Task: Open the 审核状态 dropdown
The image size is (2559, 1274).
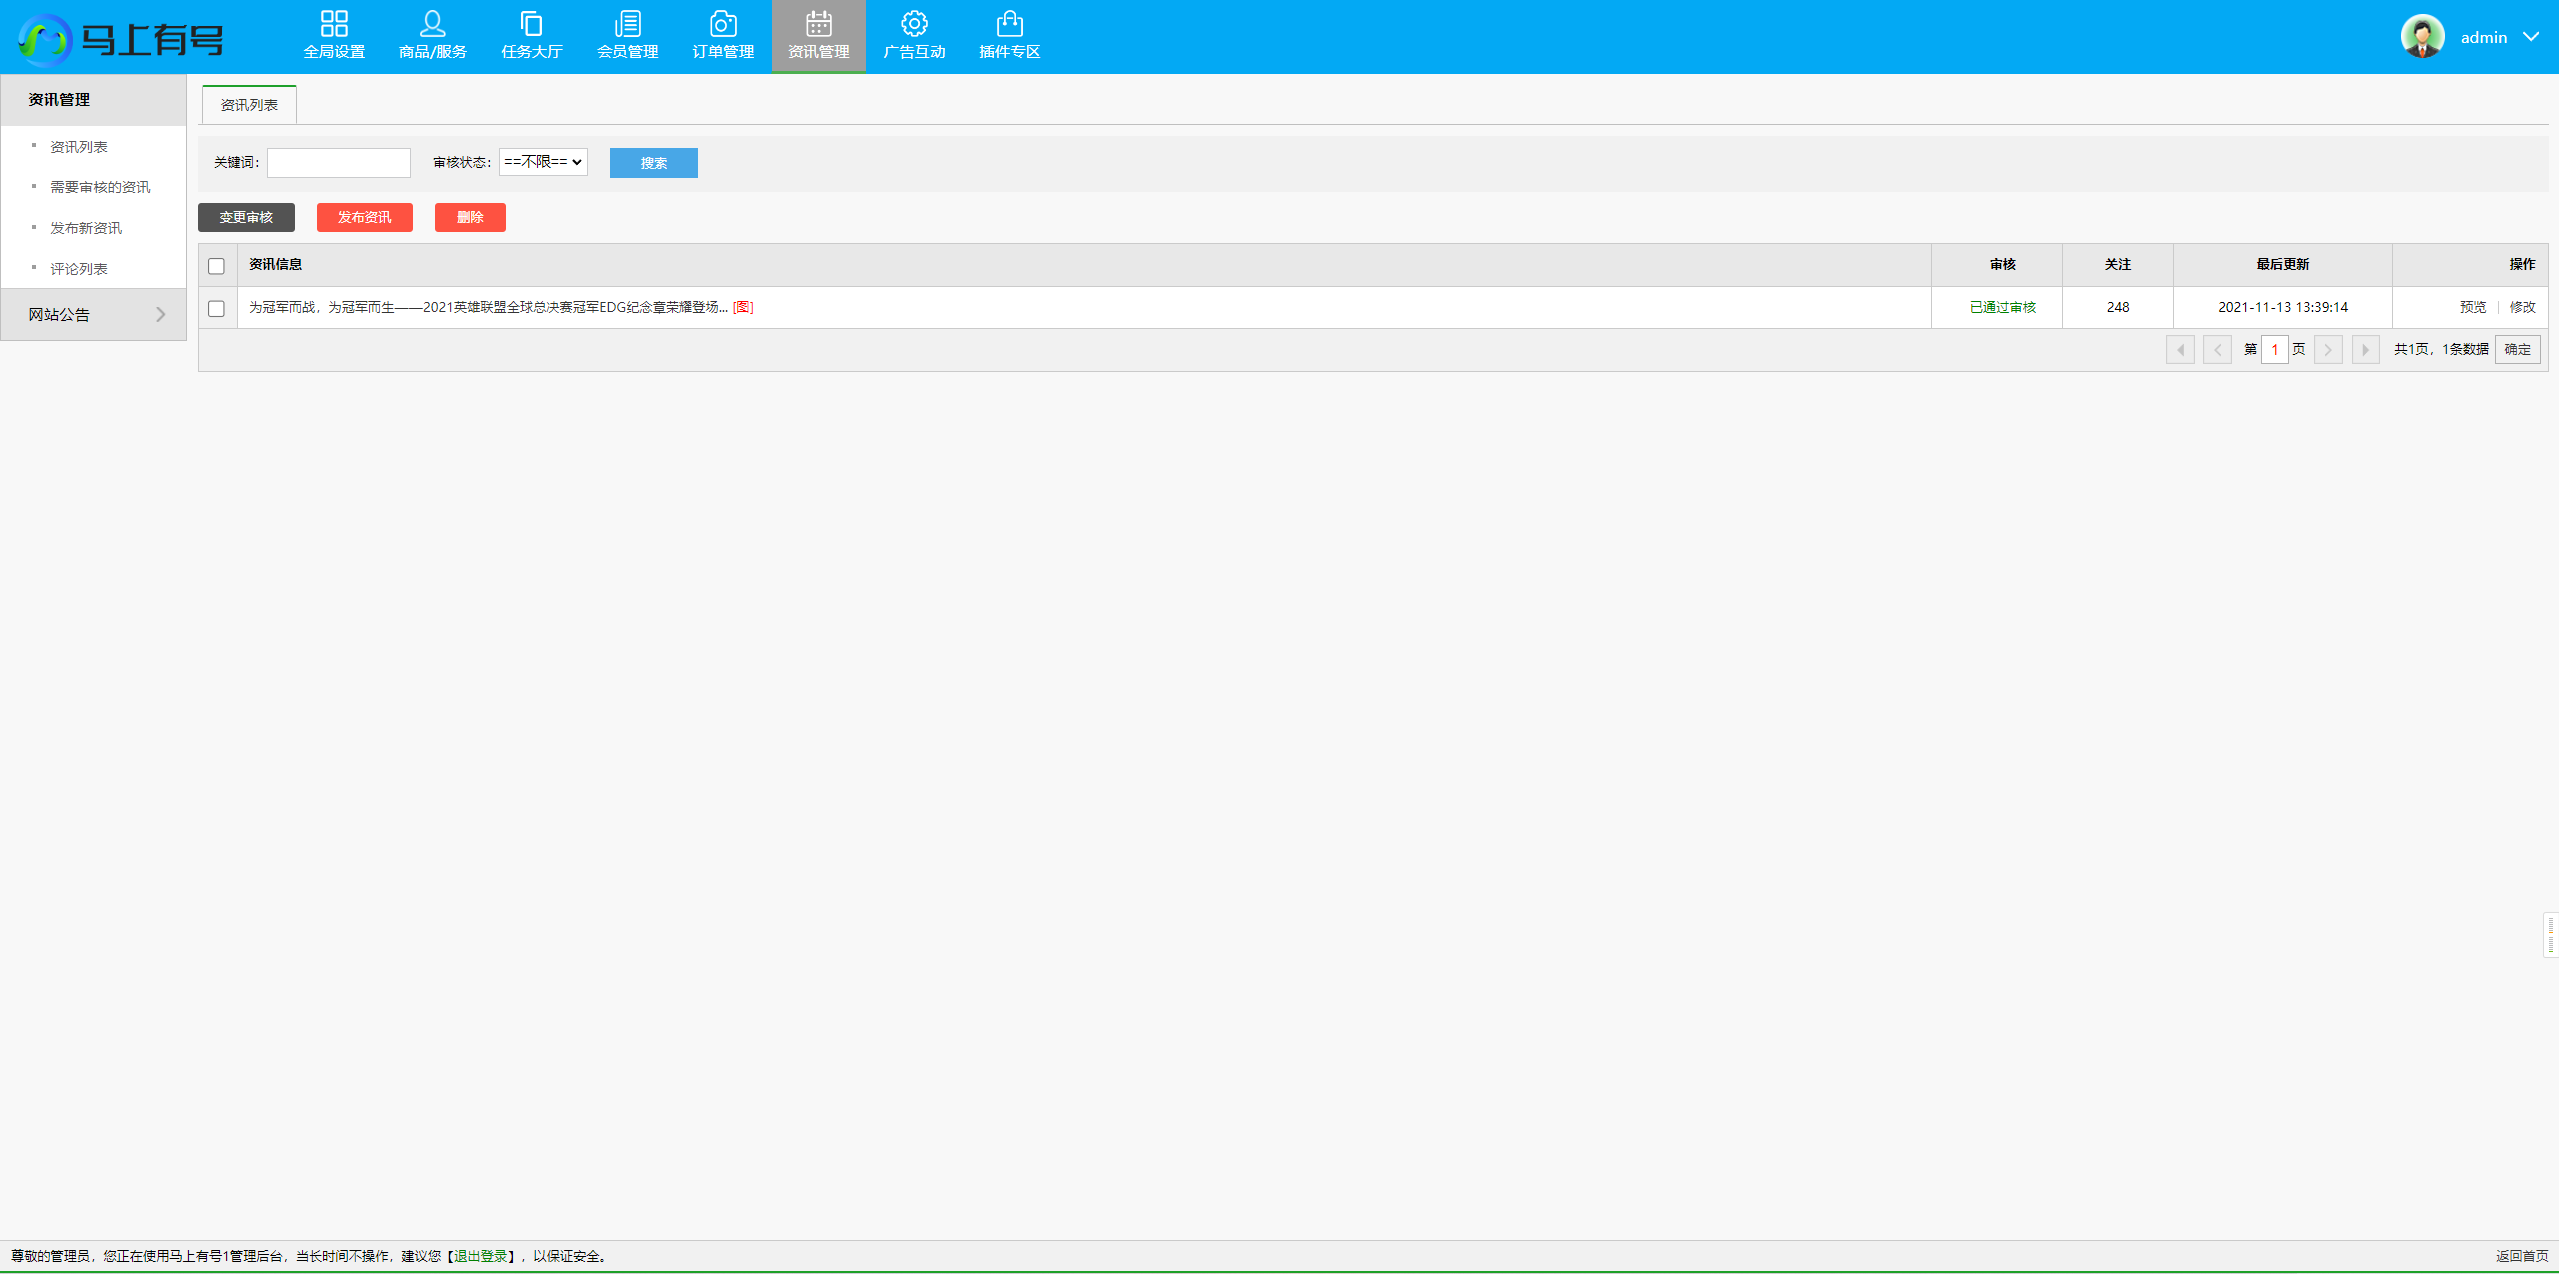Action: click(543, 162)
